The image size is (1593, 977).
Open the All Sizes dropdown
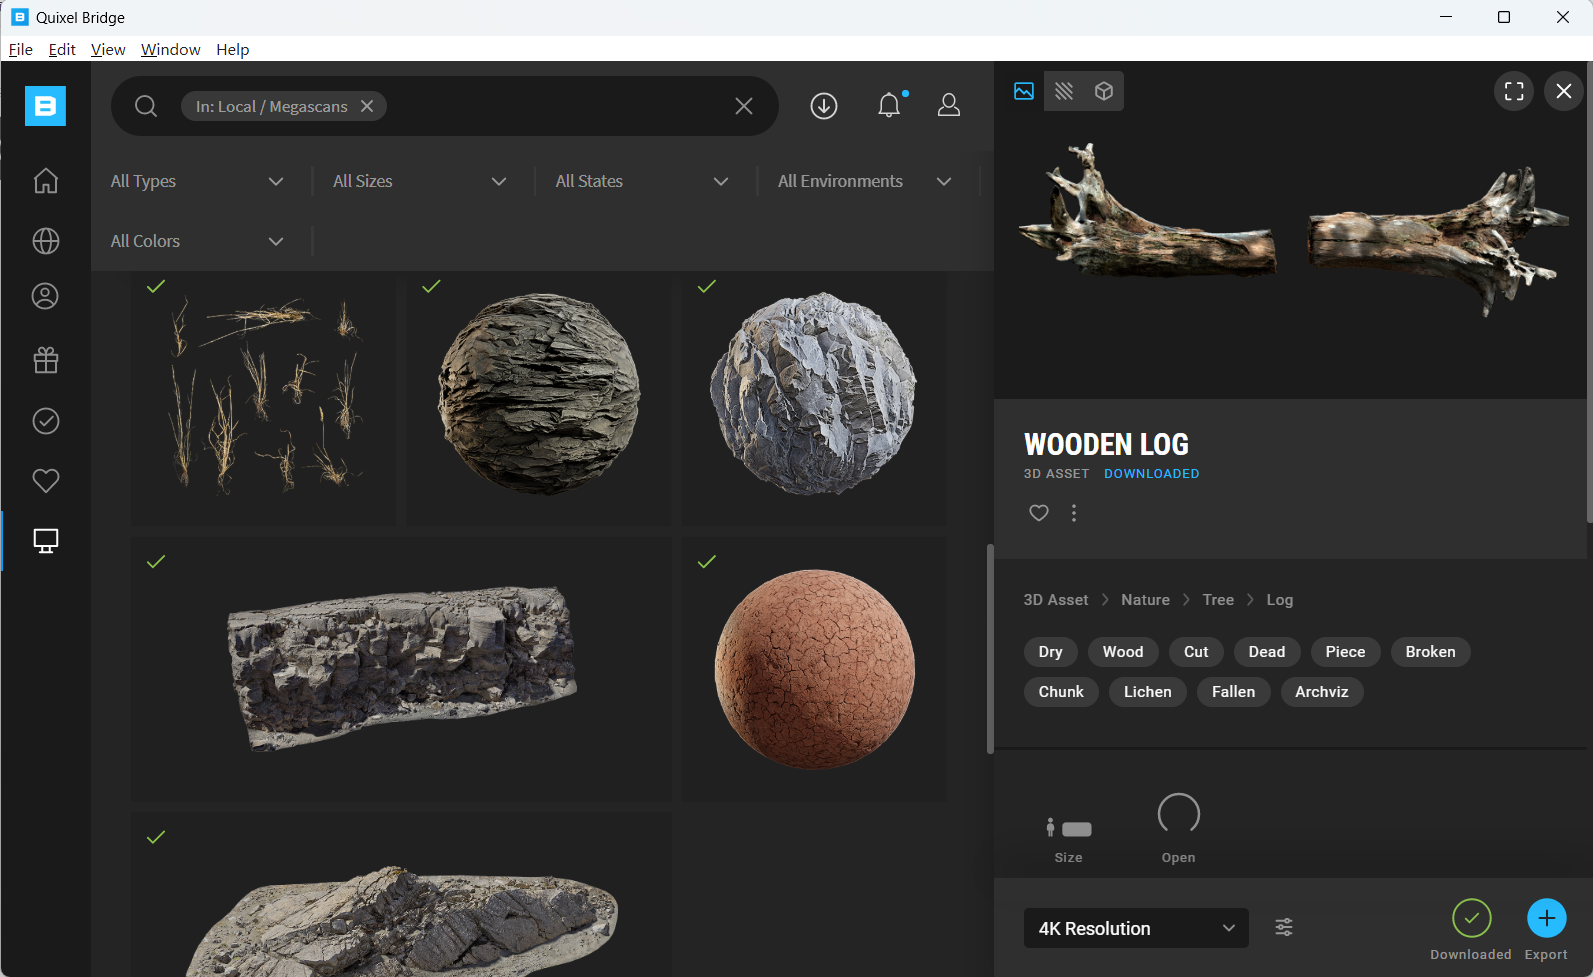point(420,181)
